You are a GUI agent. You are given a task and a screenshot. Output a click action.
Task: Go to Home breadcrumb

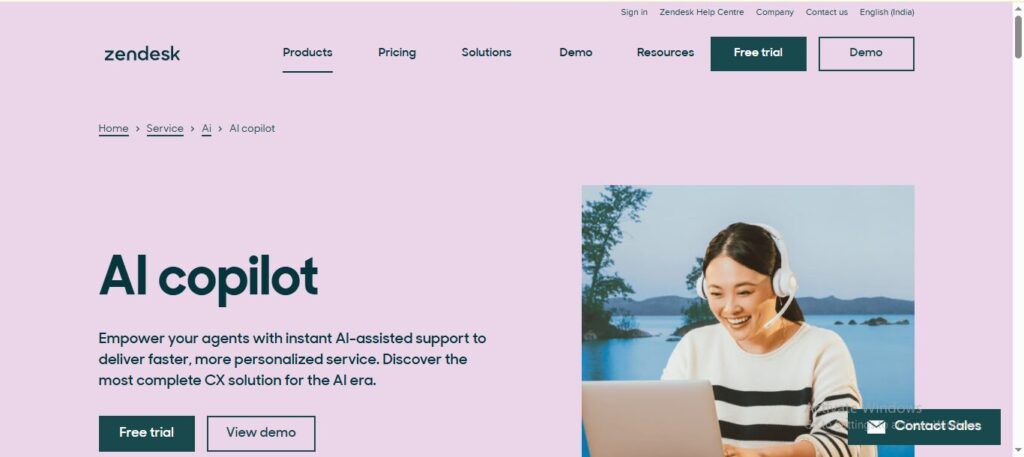point(113,129)
